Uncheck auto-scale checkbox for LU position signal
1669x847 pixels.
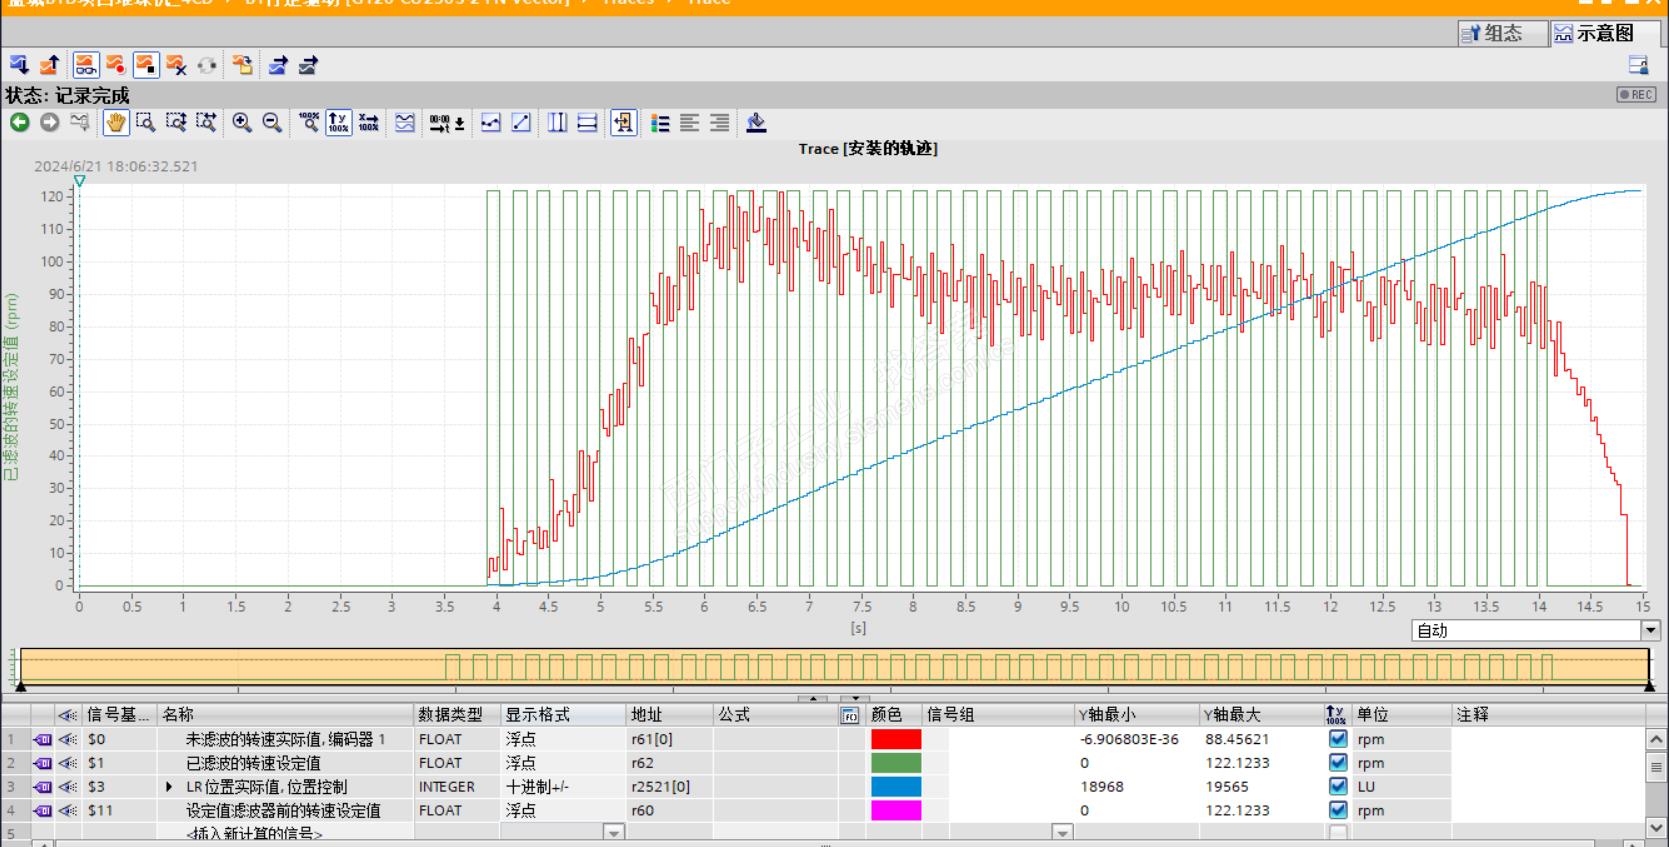[1338, 787]
